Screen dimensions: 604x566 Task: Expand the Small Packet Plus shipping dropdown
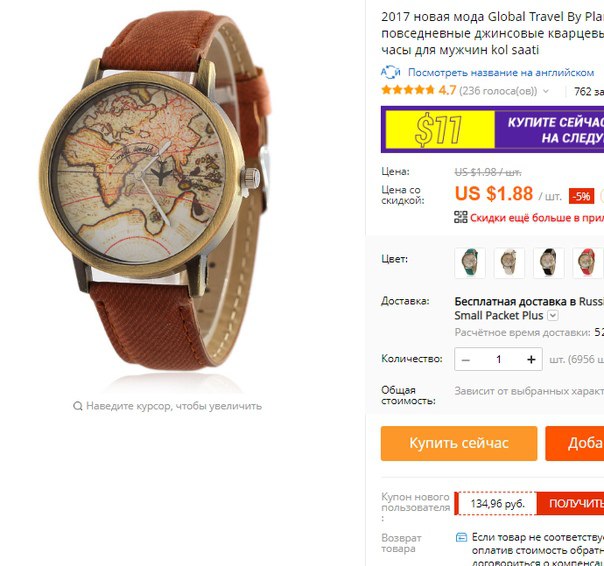pyautogui.click(x=553, y=316)
